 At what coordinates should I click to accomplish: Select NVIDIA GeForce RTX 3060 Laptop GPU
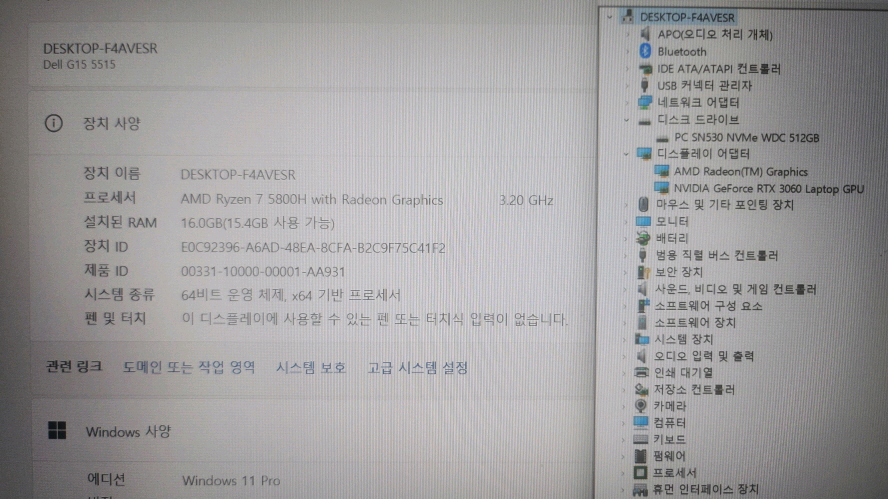768,188
